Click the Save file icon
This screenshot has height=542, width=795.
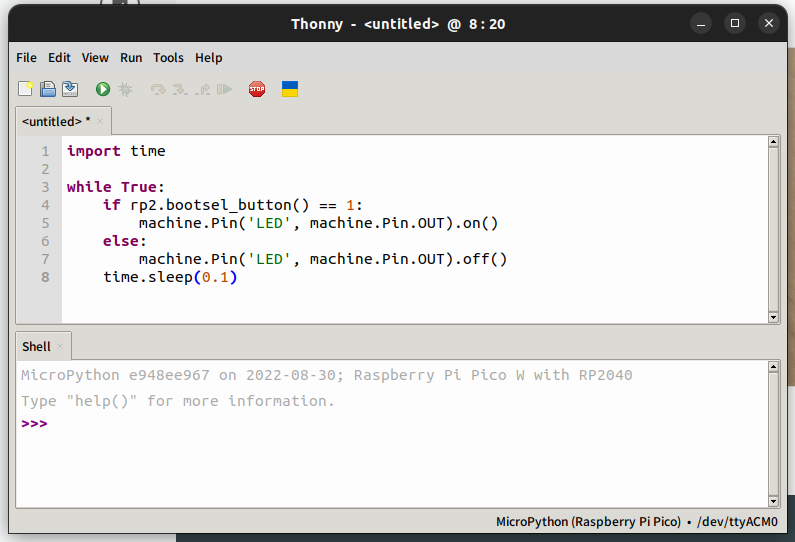pos(70,89)
